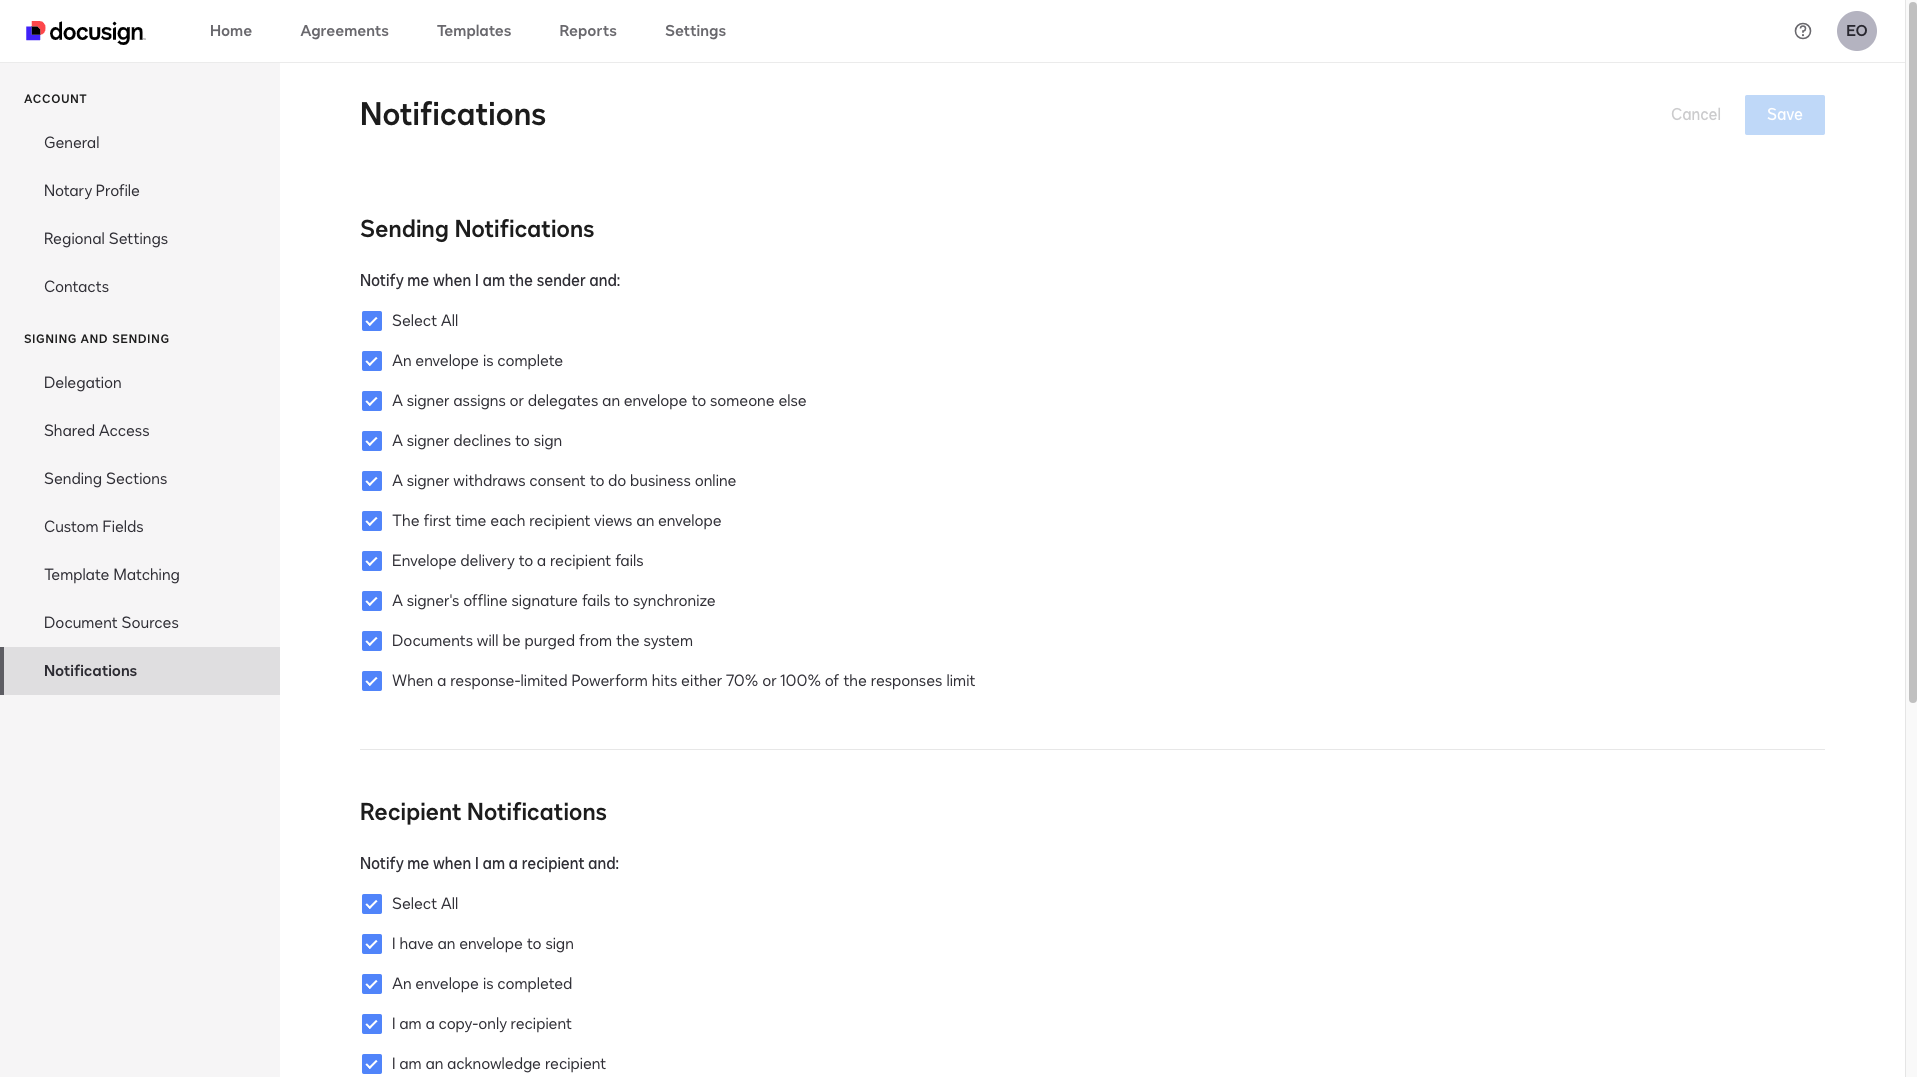Uncheck 'Envelope delivery to a recipient fails'

tap(371, 561)
